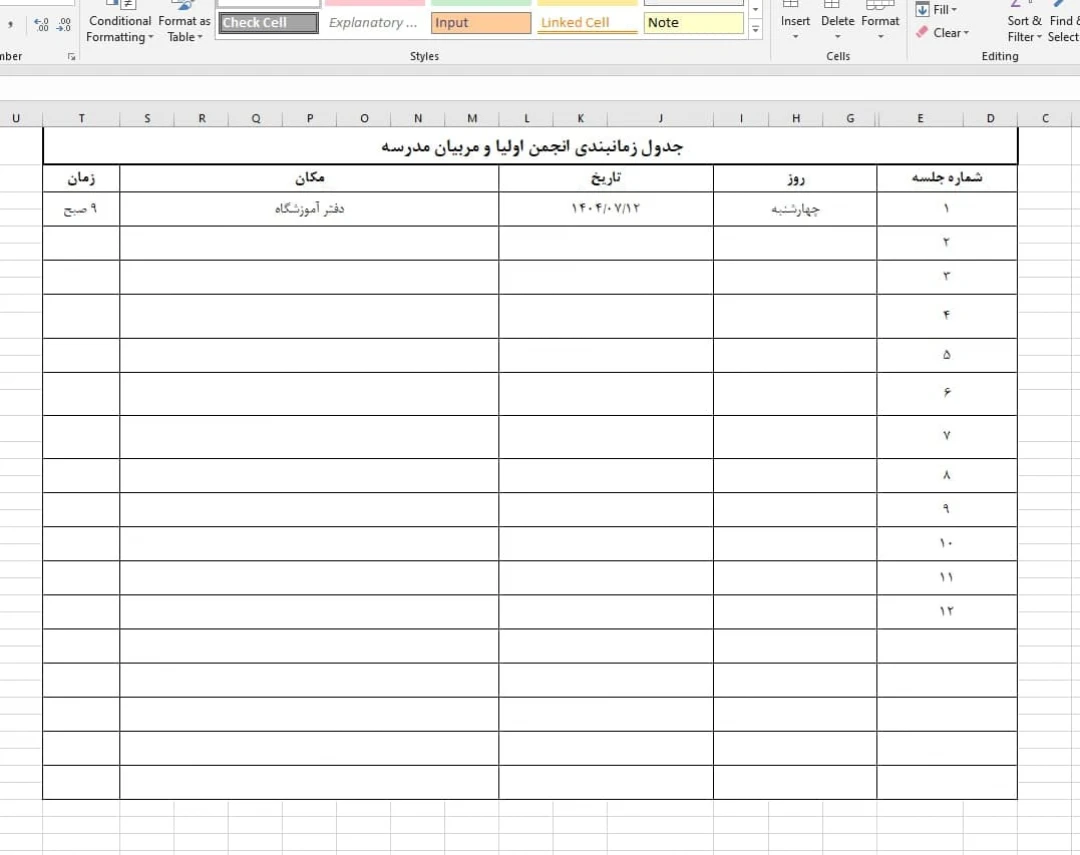1080x855 pixels.
Task: Click the Increase Decimal icon
Action: tap(41, 24)
